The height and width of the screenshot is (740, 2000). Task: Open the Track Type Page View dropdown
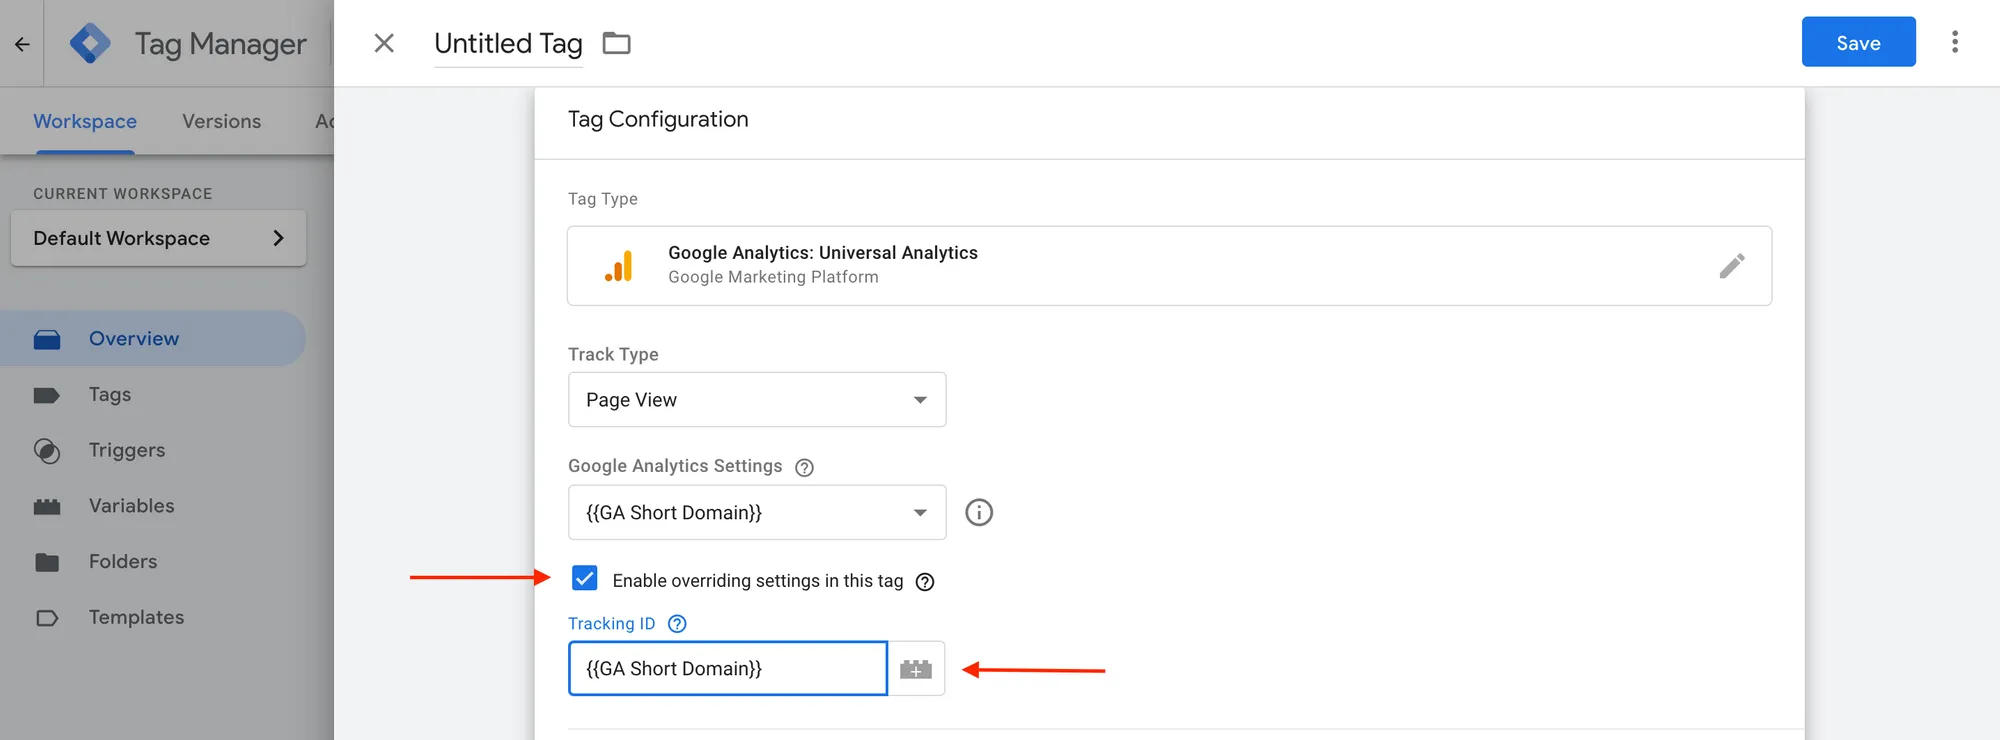(x=757, y=400)
